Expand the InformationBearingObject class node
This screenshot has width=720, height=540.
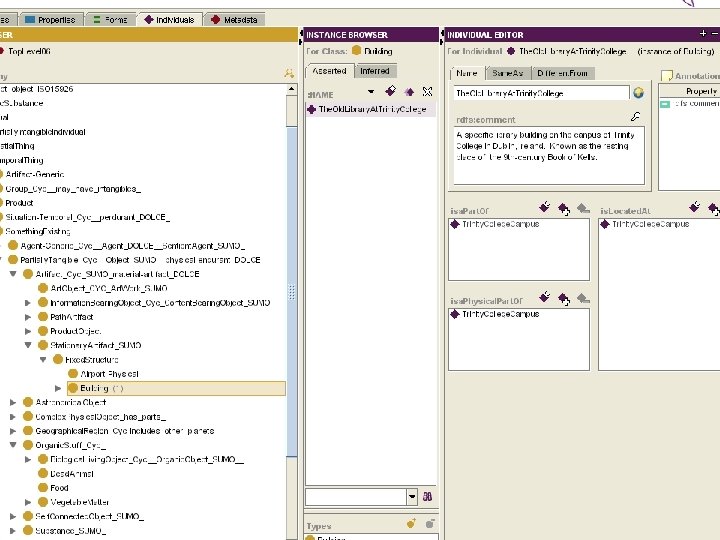[x=28, y=303]
